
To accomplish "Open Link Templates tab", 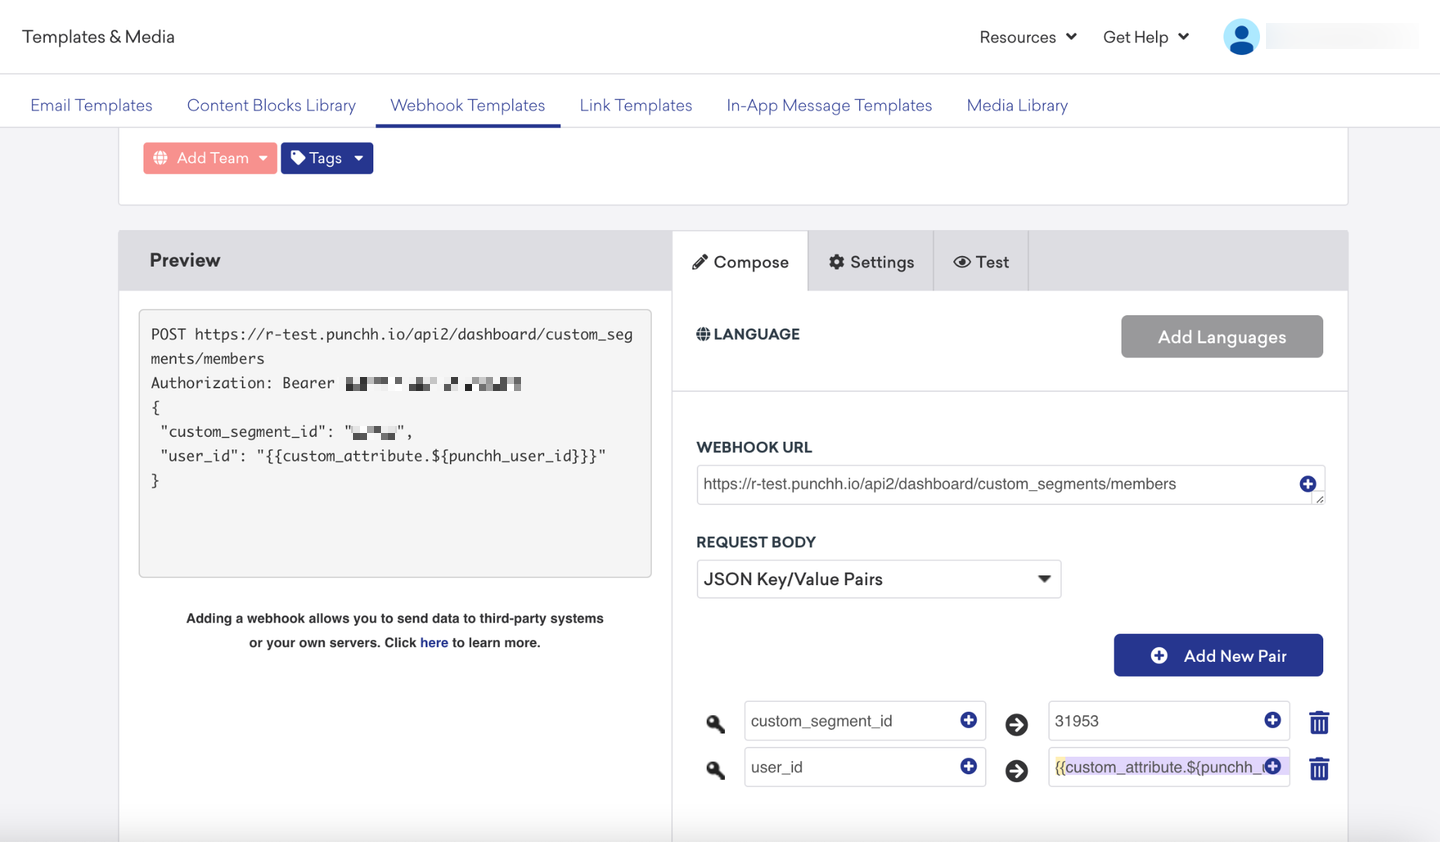I will coord(636,105).
